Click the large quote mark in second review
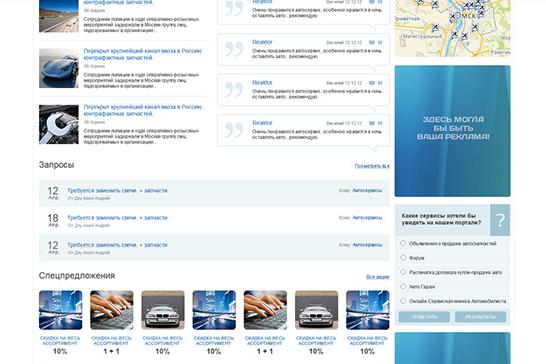 [234, 49]
